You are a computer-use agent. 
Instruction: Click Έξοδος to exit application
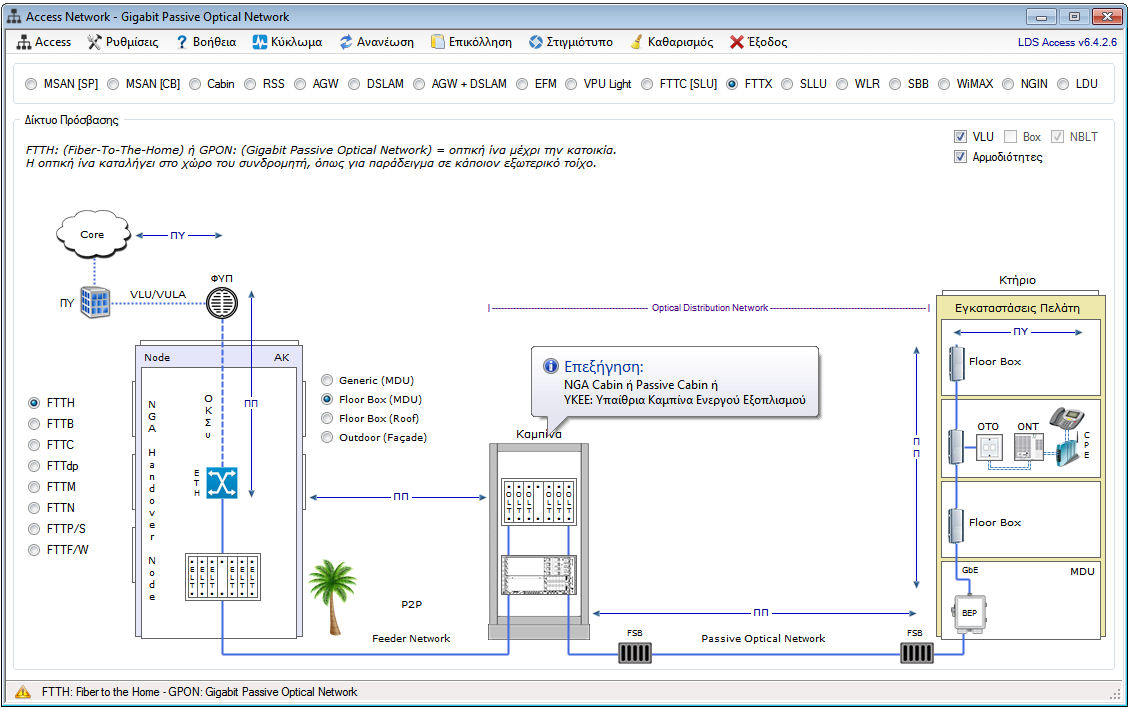click(x=758, y=42)
